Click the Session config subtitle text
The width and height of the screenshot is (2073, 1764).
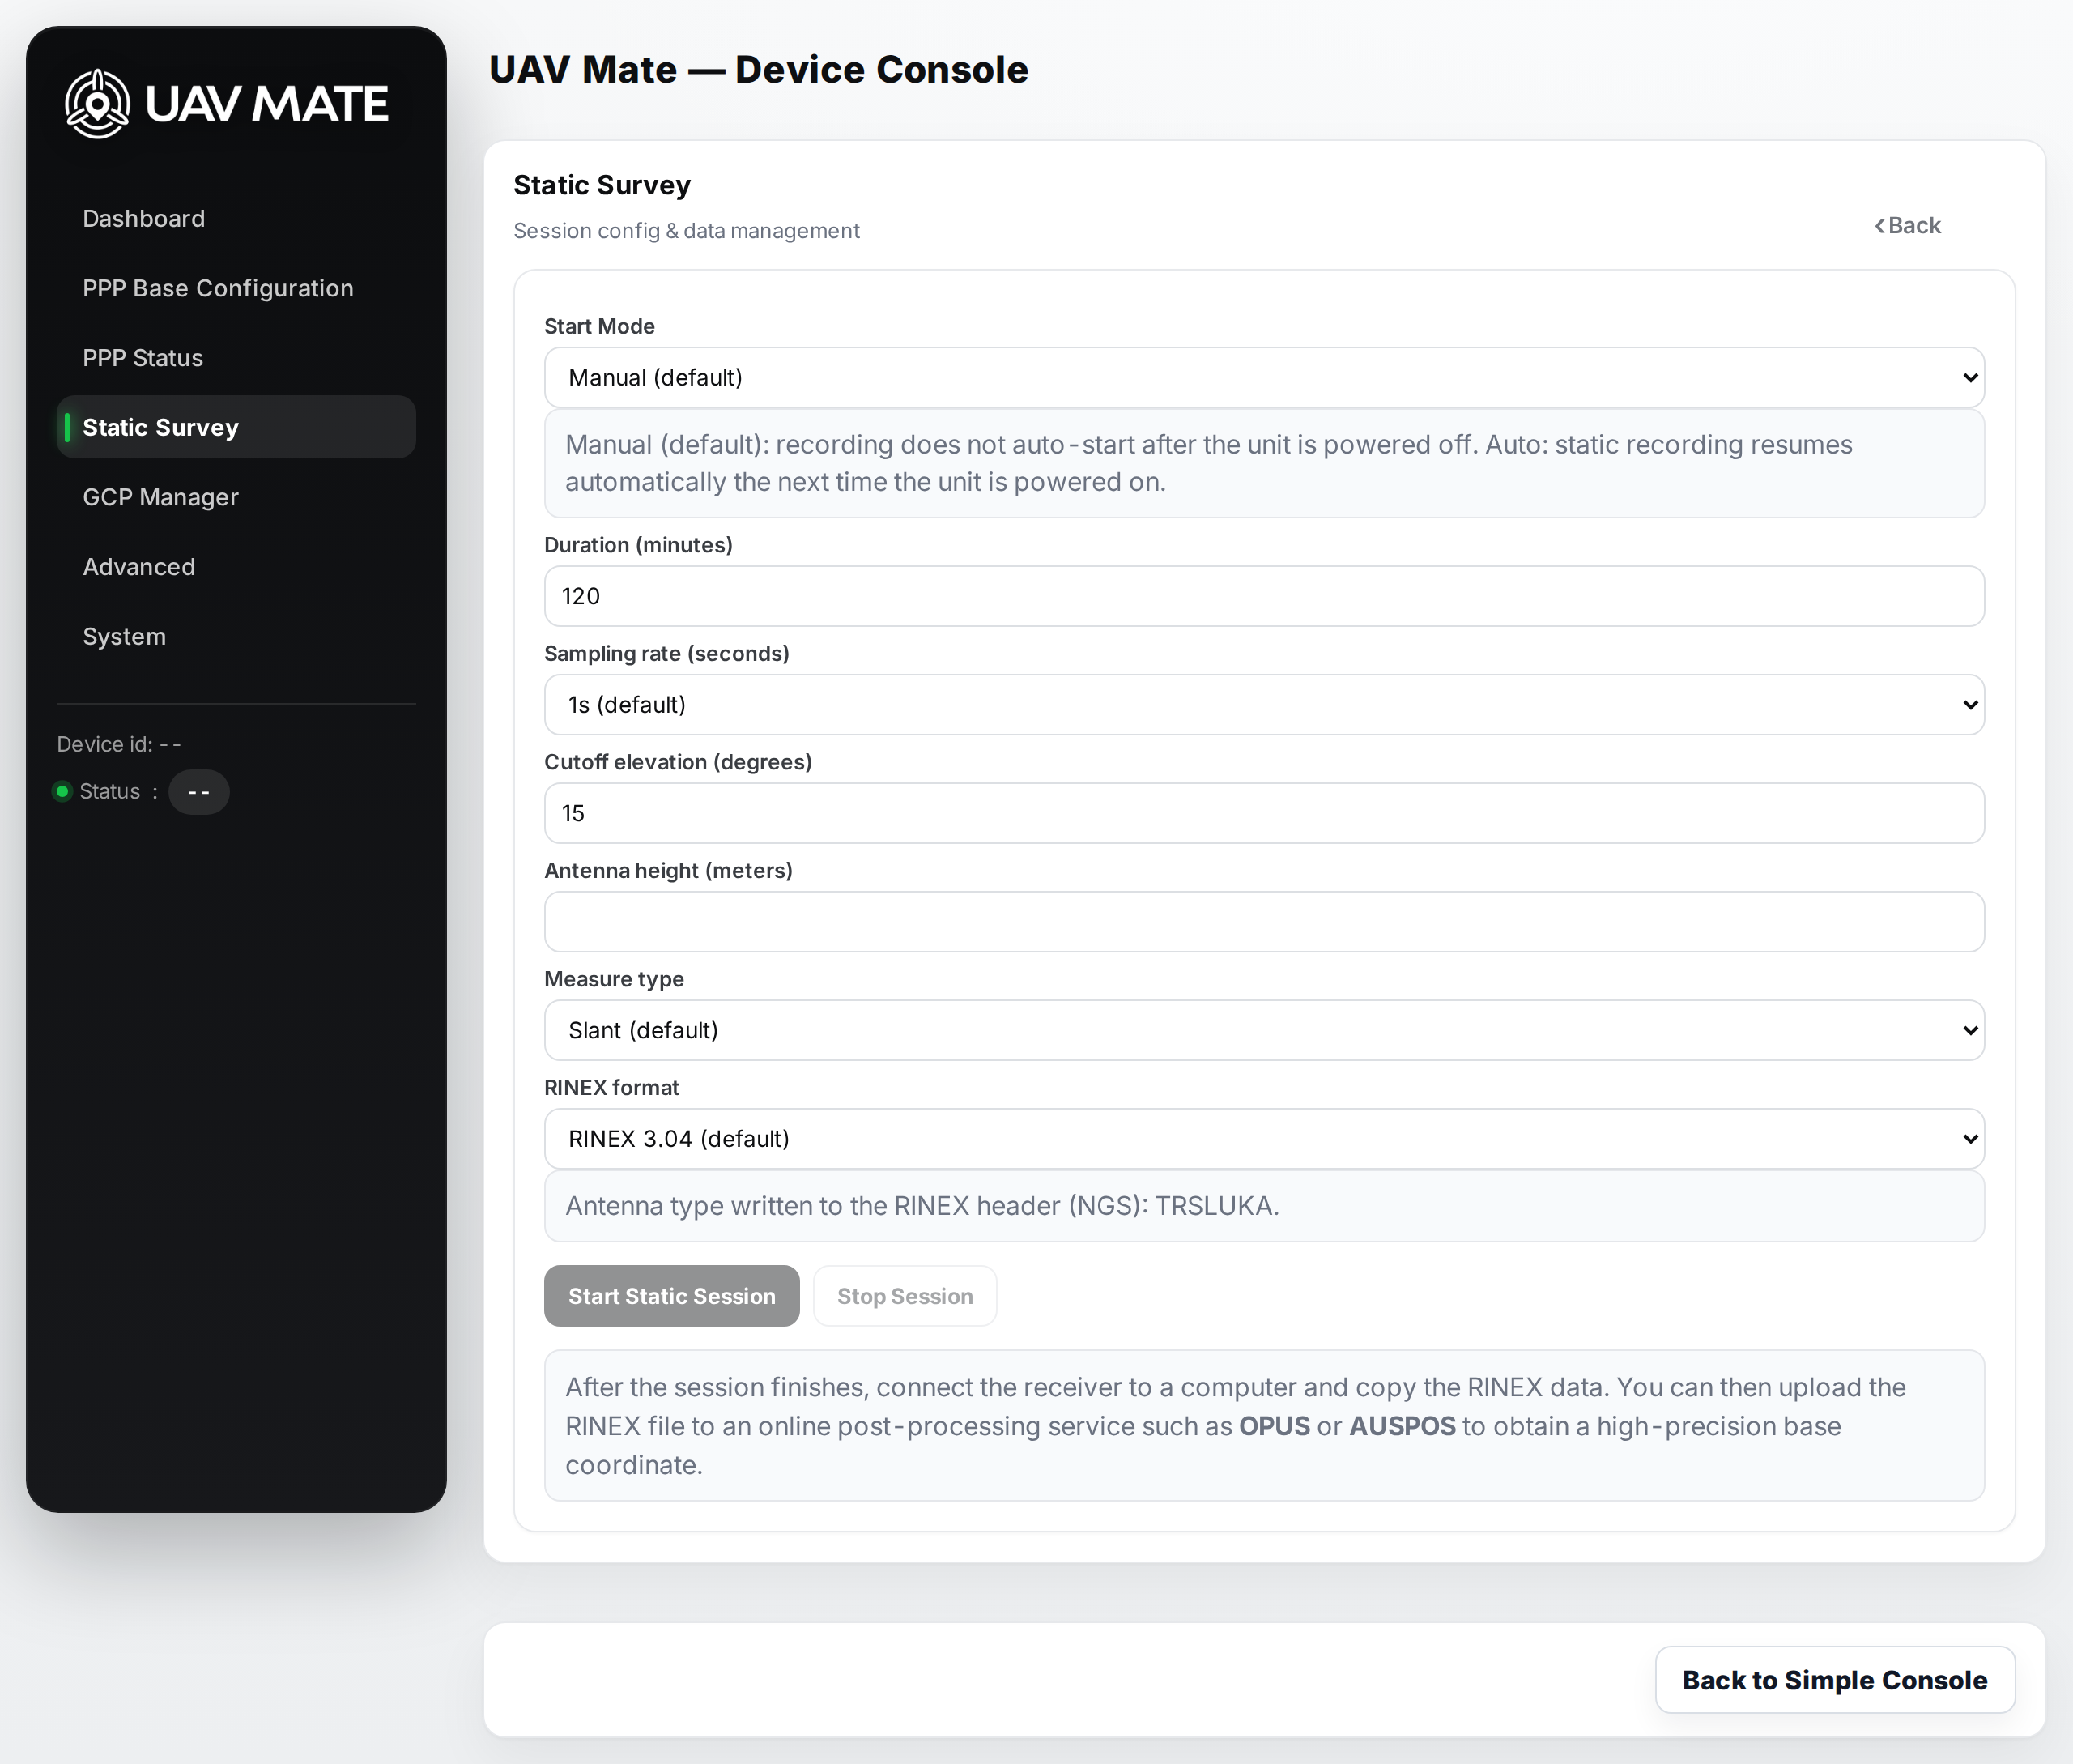686,231
